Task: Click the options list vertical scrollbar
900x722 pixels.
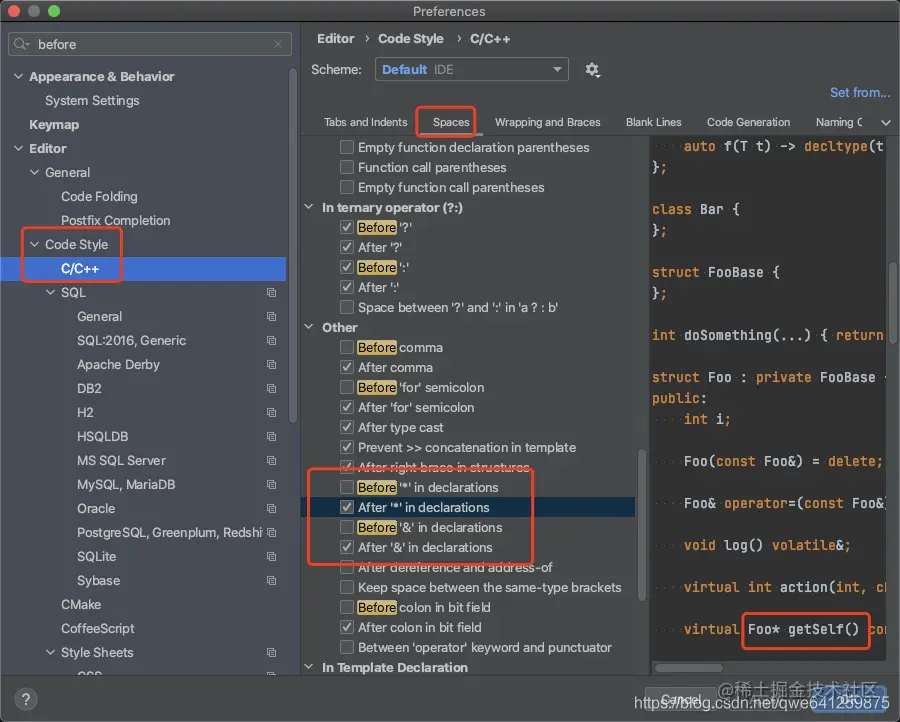Action: tap(642, 525)
